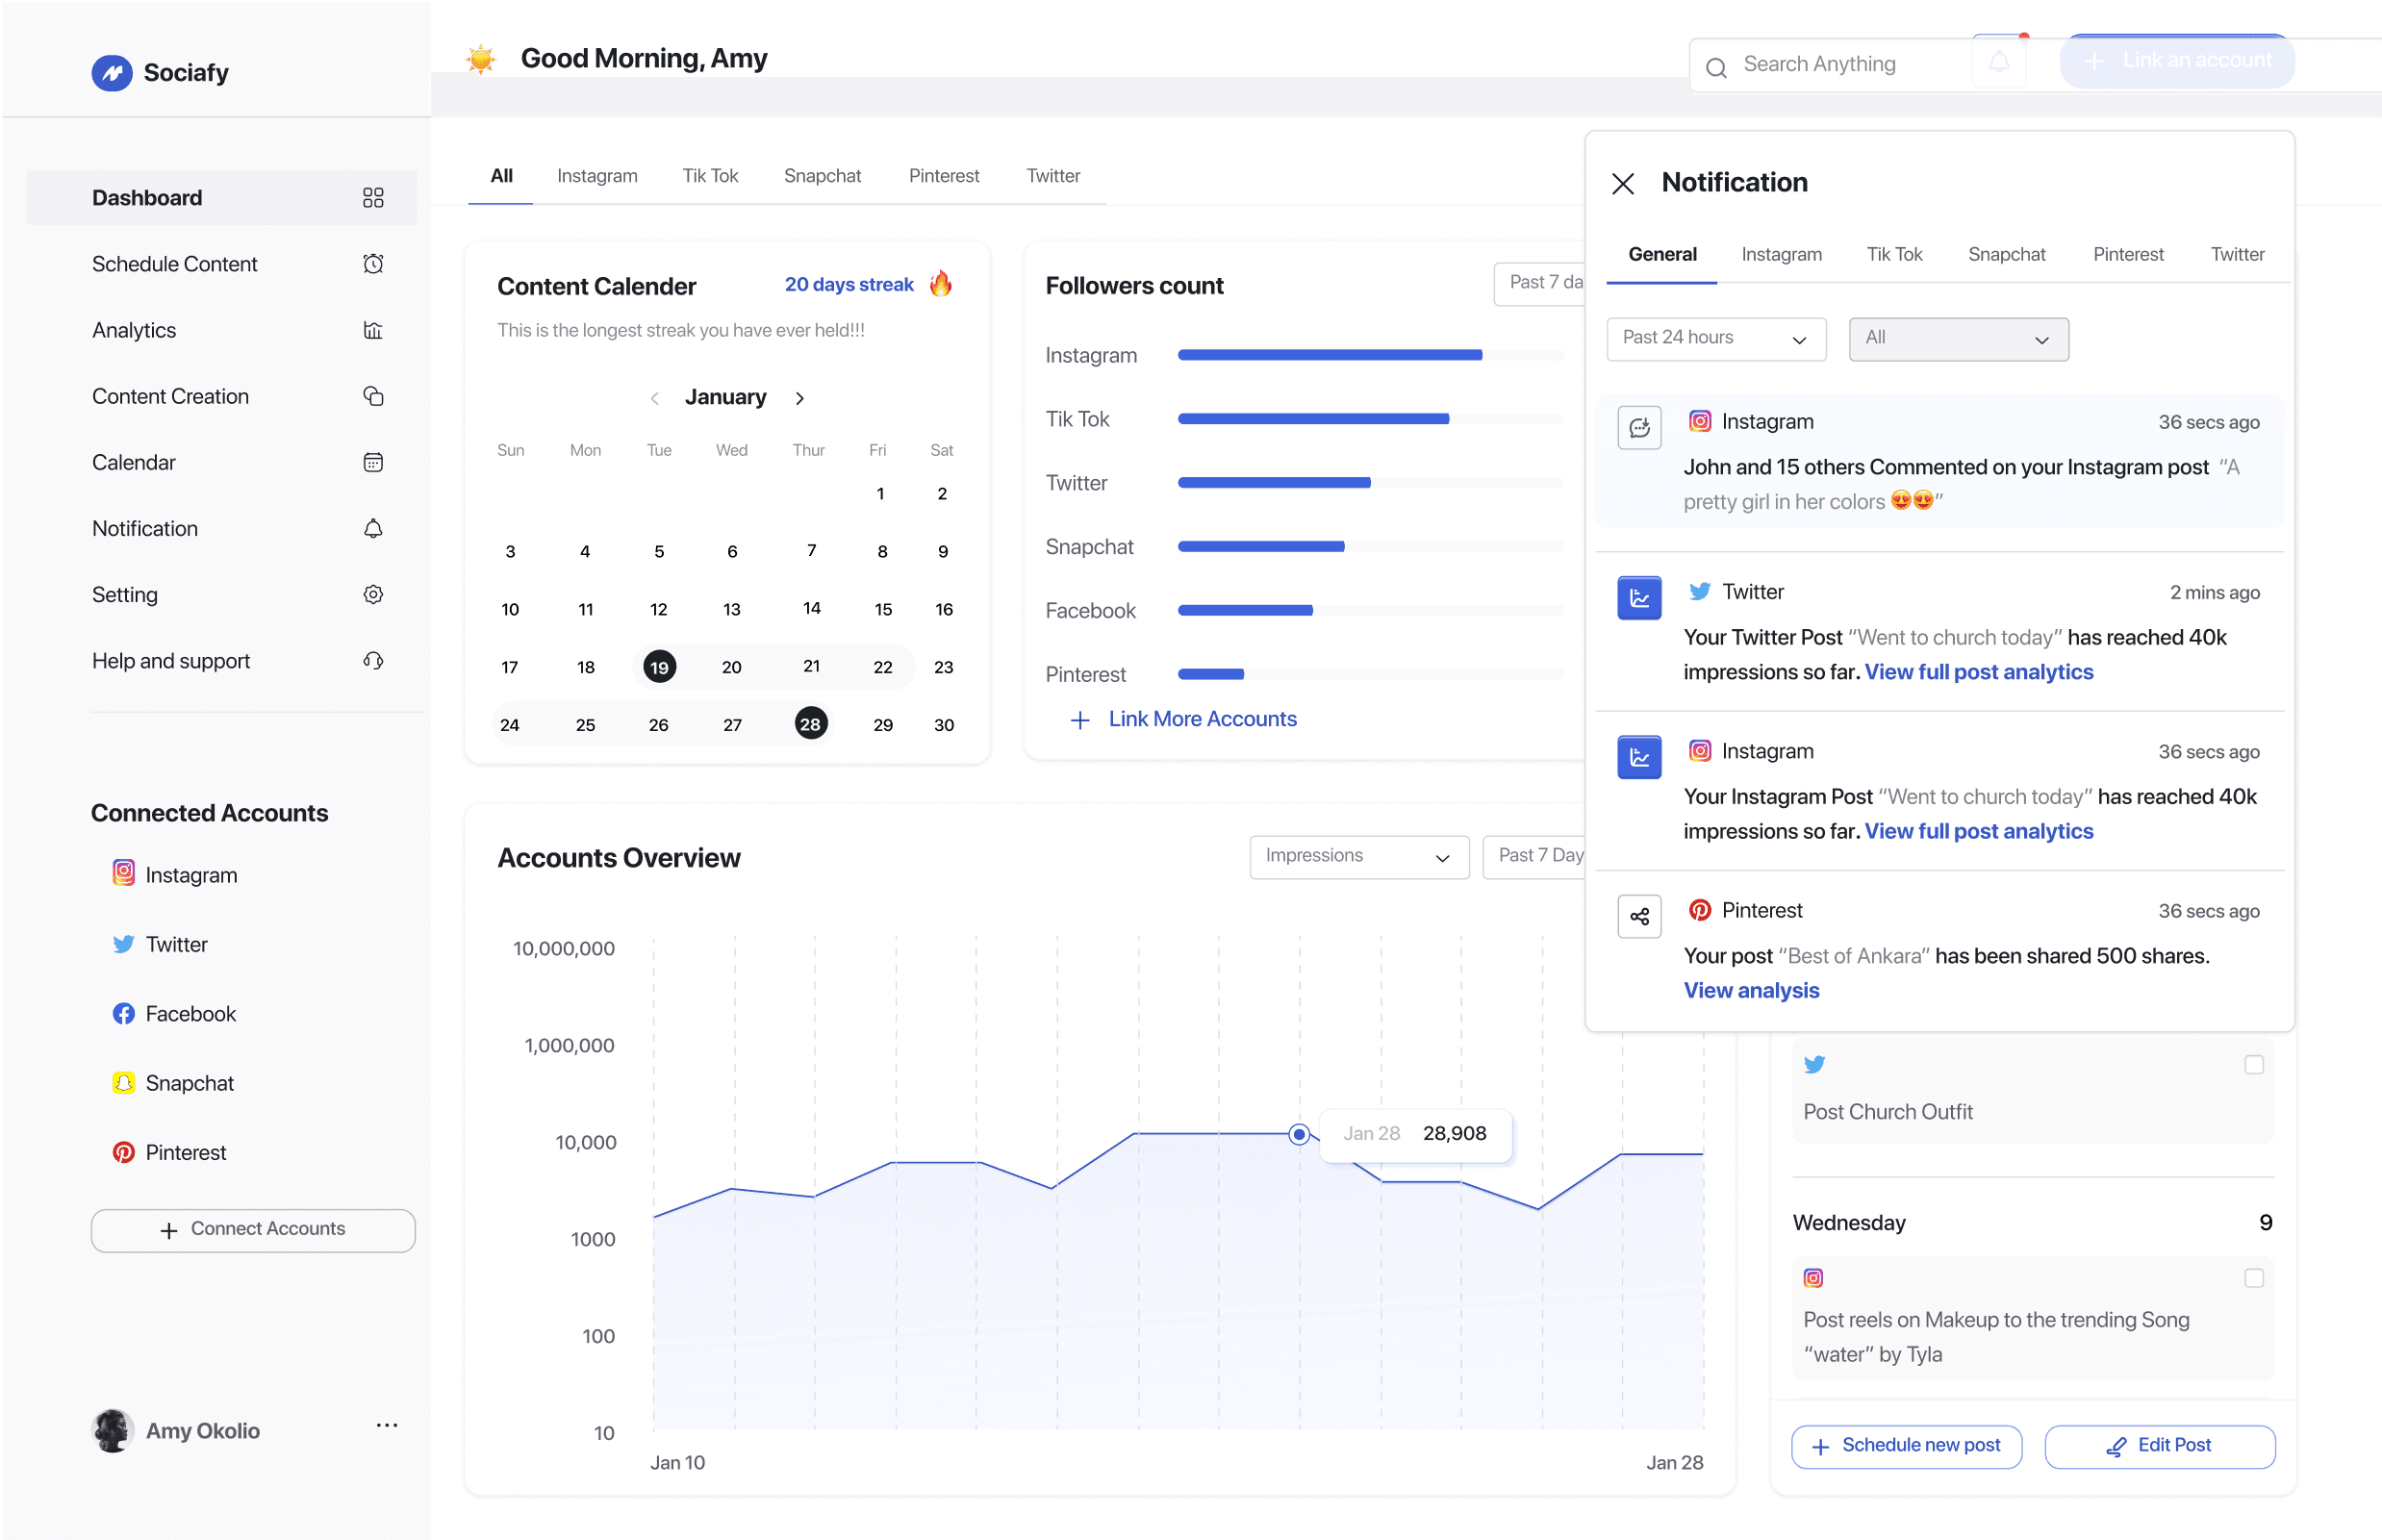Open the Past 24 hours dropdown
This screenshot has width=2382, height=1540.
pos(1716,339)
